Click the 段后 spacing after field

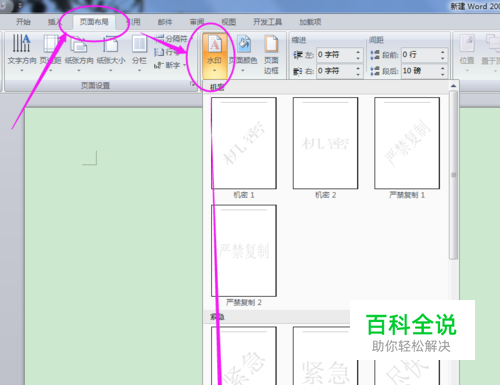420,71
